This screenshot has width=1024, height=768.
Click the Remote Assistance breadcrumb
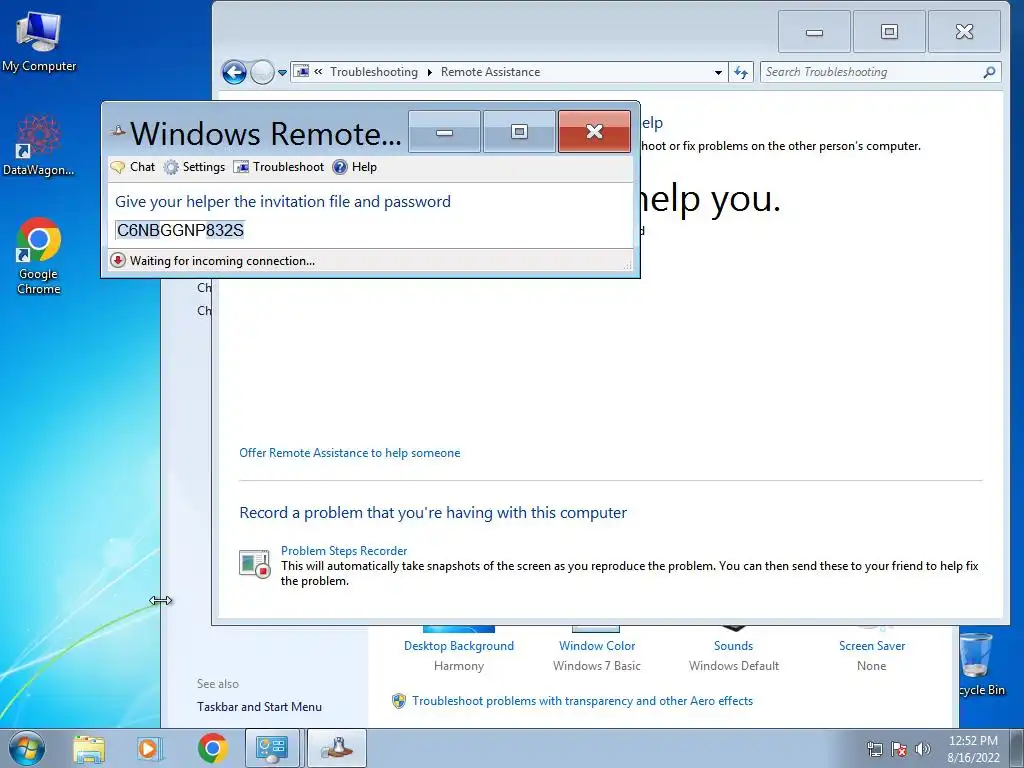(490, 72)
